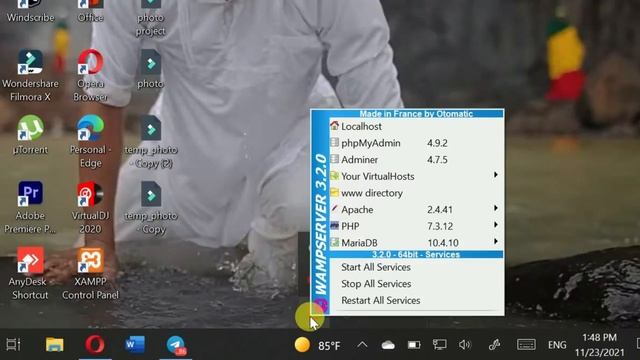
Task: Click the PHP logo icon
Action: (334, 225)
